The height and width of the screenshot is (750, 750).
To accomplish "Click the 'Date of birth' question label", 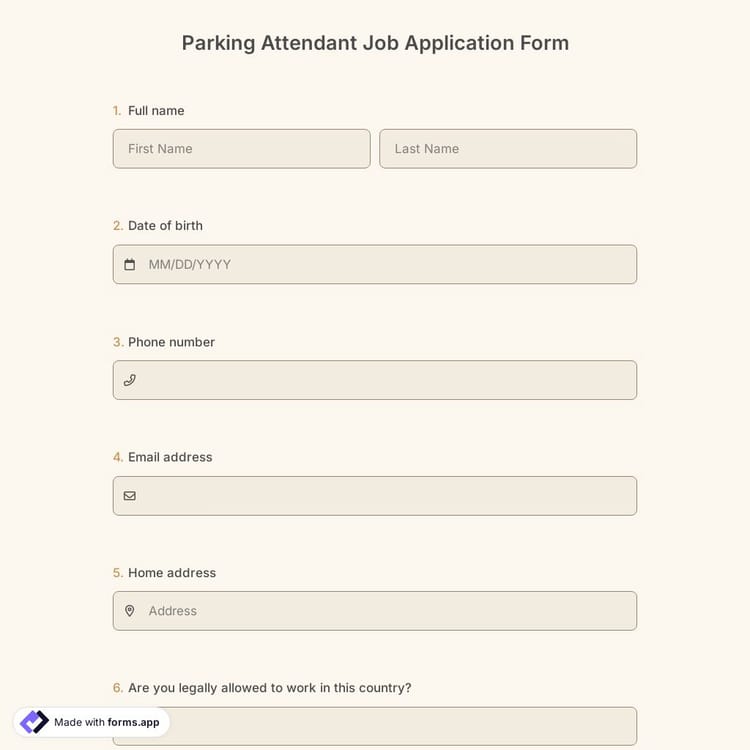I will click(165, 226).
